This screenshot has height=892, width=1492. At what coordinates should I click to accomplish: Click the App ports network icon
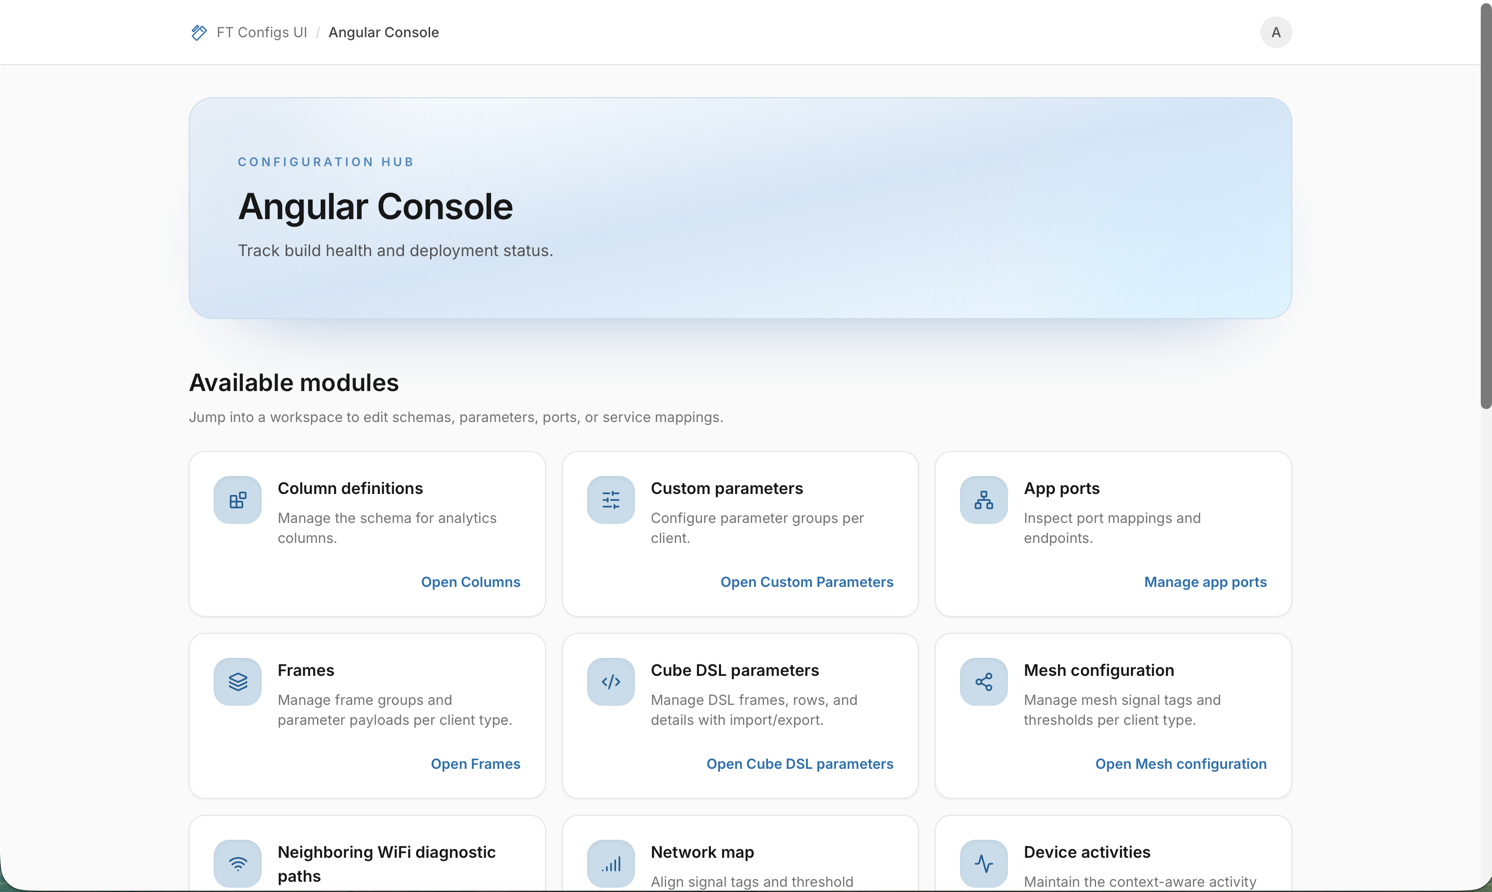pos(983,500)
